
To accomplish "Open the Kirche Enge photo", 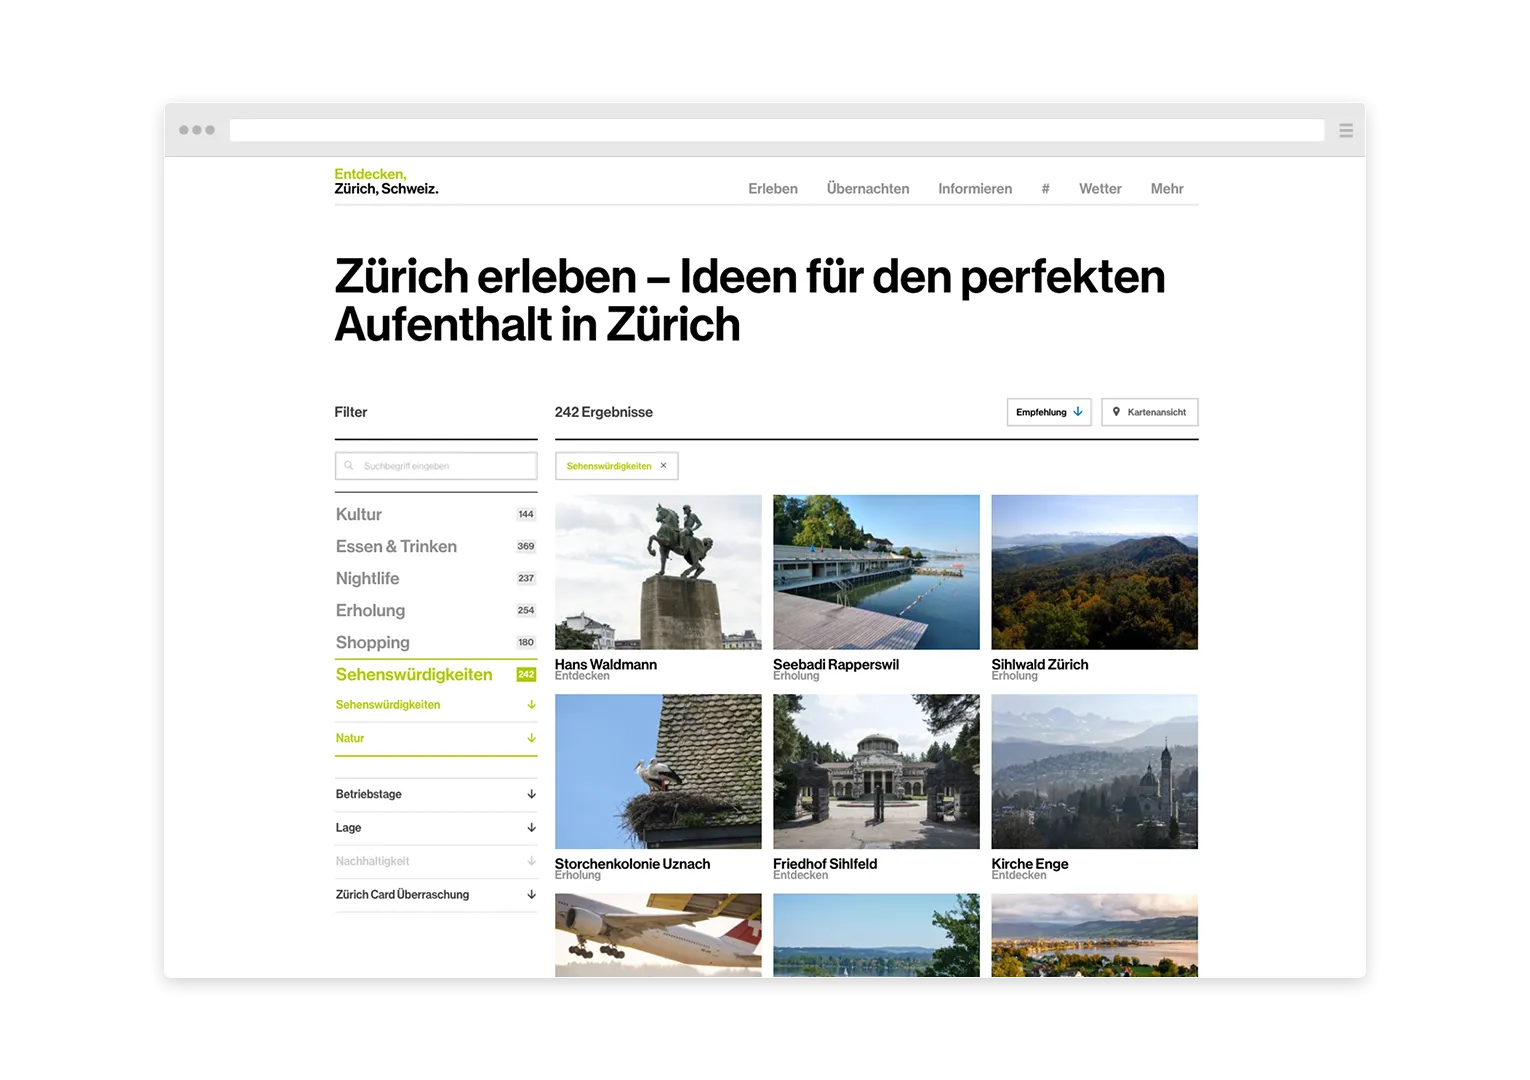I will [x=1095, y=771].
